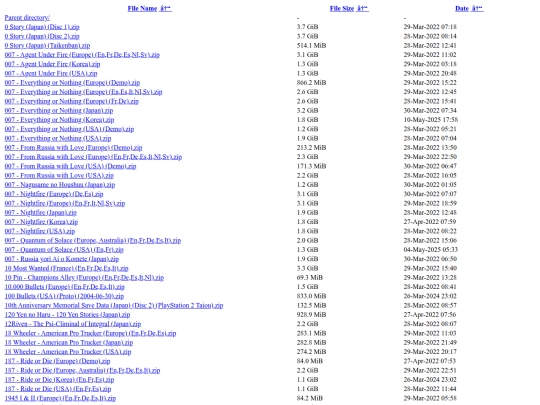Open From Russia with Love (Europe) (En,Fr,De,Es,It,Nl,Sv).zip
Image resolution: width=540 pixels, height=405 pixels.
93,157
